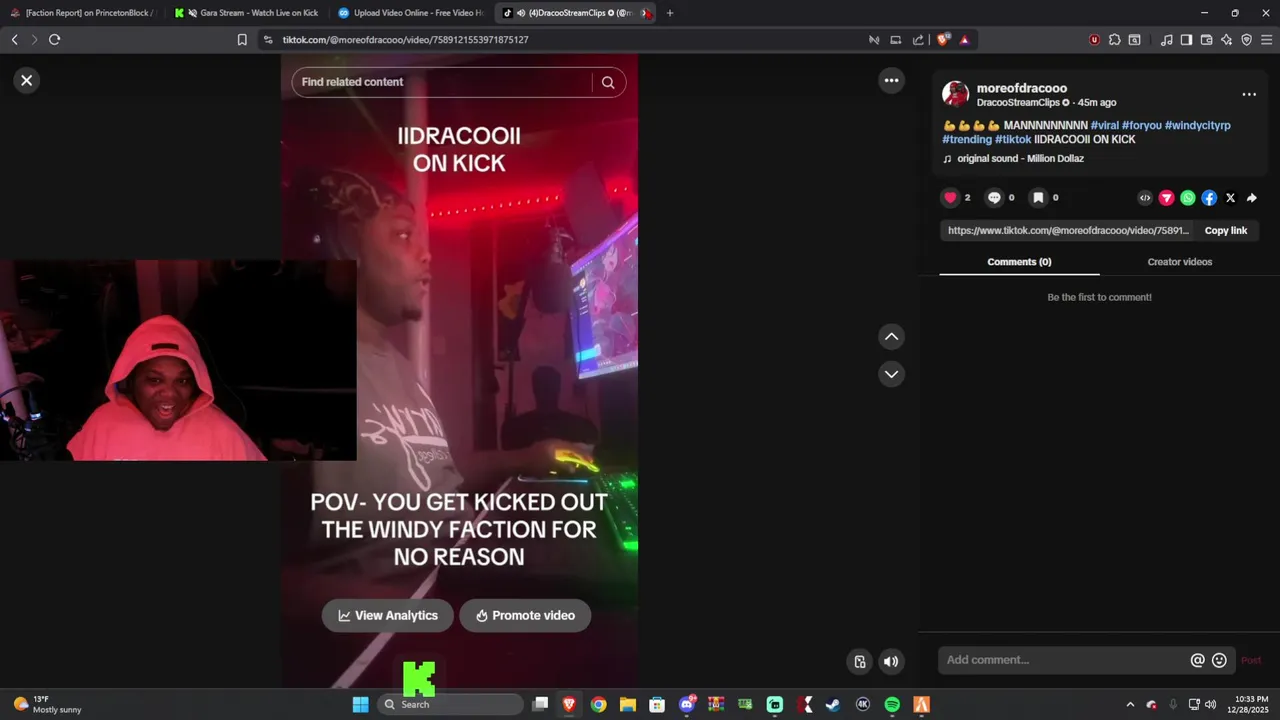
Task: Open the moreofdracooo profile avatar
Action: pos(956,94)
